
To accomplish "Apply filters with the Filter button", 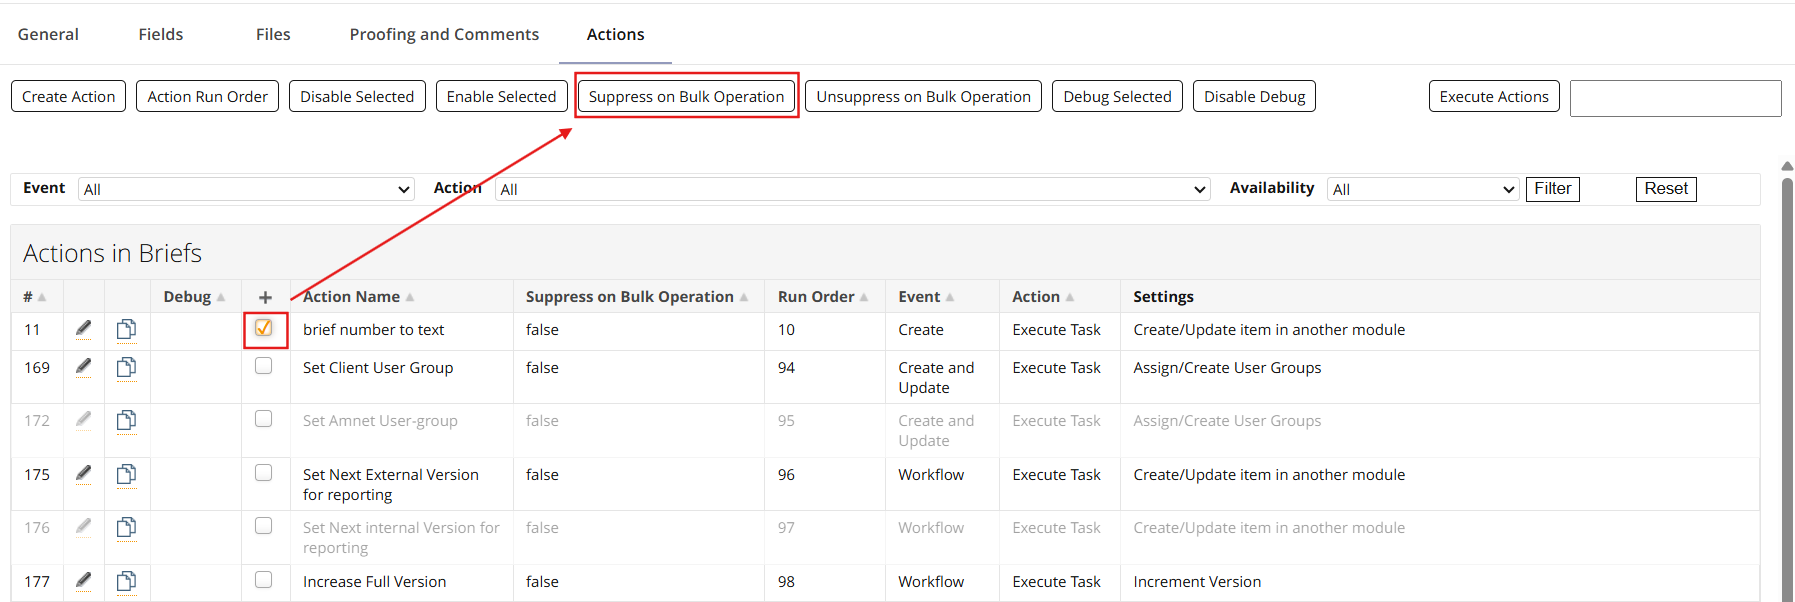I will (1552, 189).
